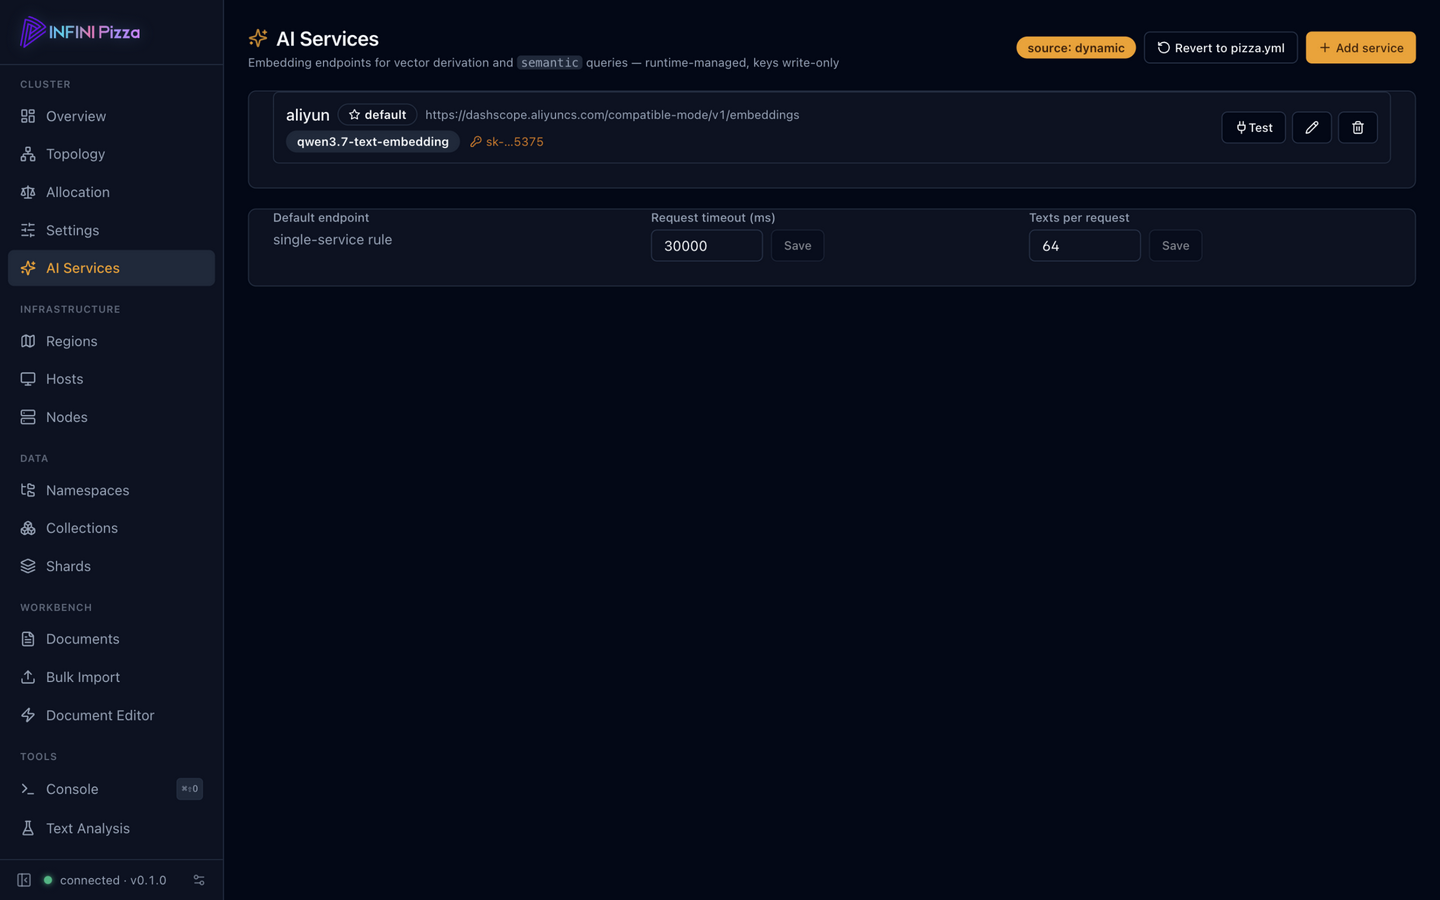Focus the Request timeout input field
The image size is (1440, 900).
(x=707, y=246)
